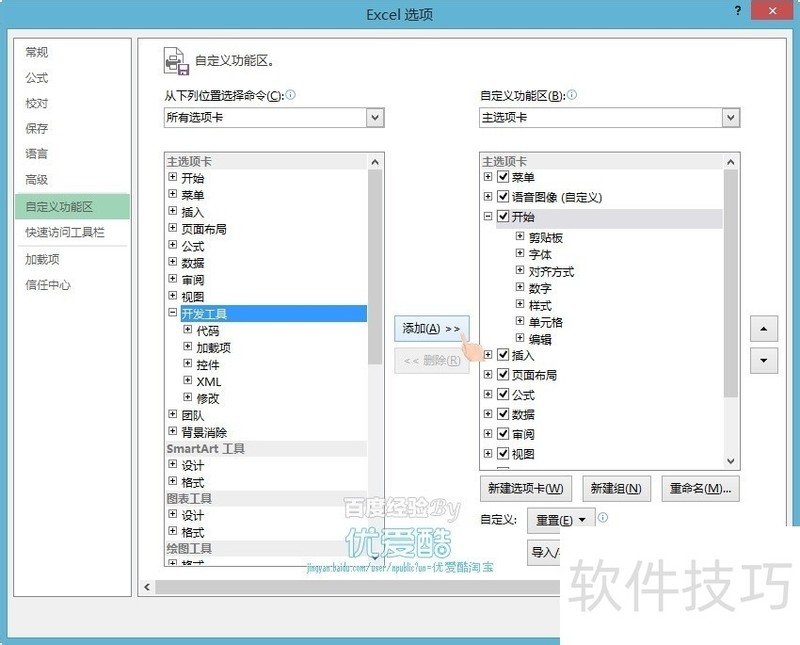Image resolution: width=800 pixels, height=645 pixels.
Task: Open the 所有选项卡 dropdown
Action: (376, 117)
